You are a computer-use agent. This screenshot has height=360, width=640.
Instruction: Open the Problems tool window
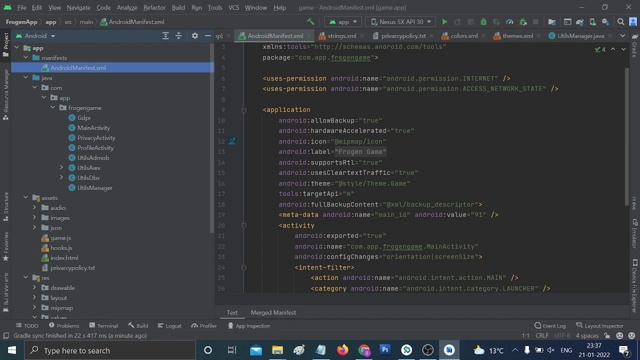[64, 326]
